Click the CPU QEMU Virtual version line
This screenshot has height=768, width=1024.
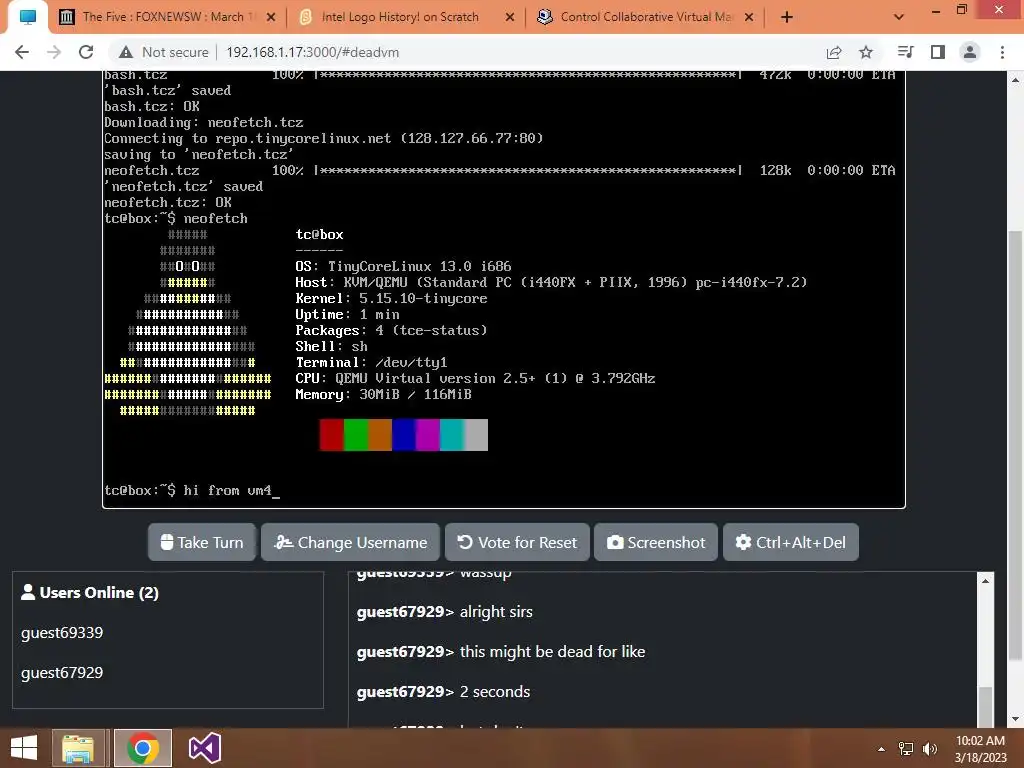475,378
